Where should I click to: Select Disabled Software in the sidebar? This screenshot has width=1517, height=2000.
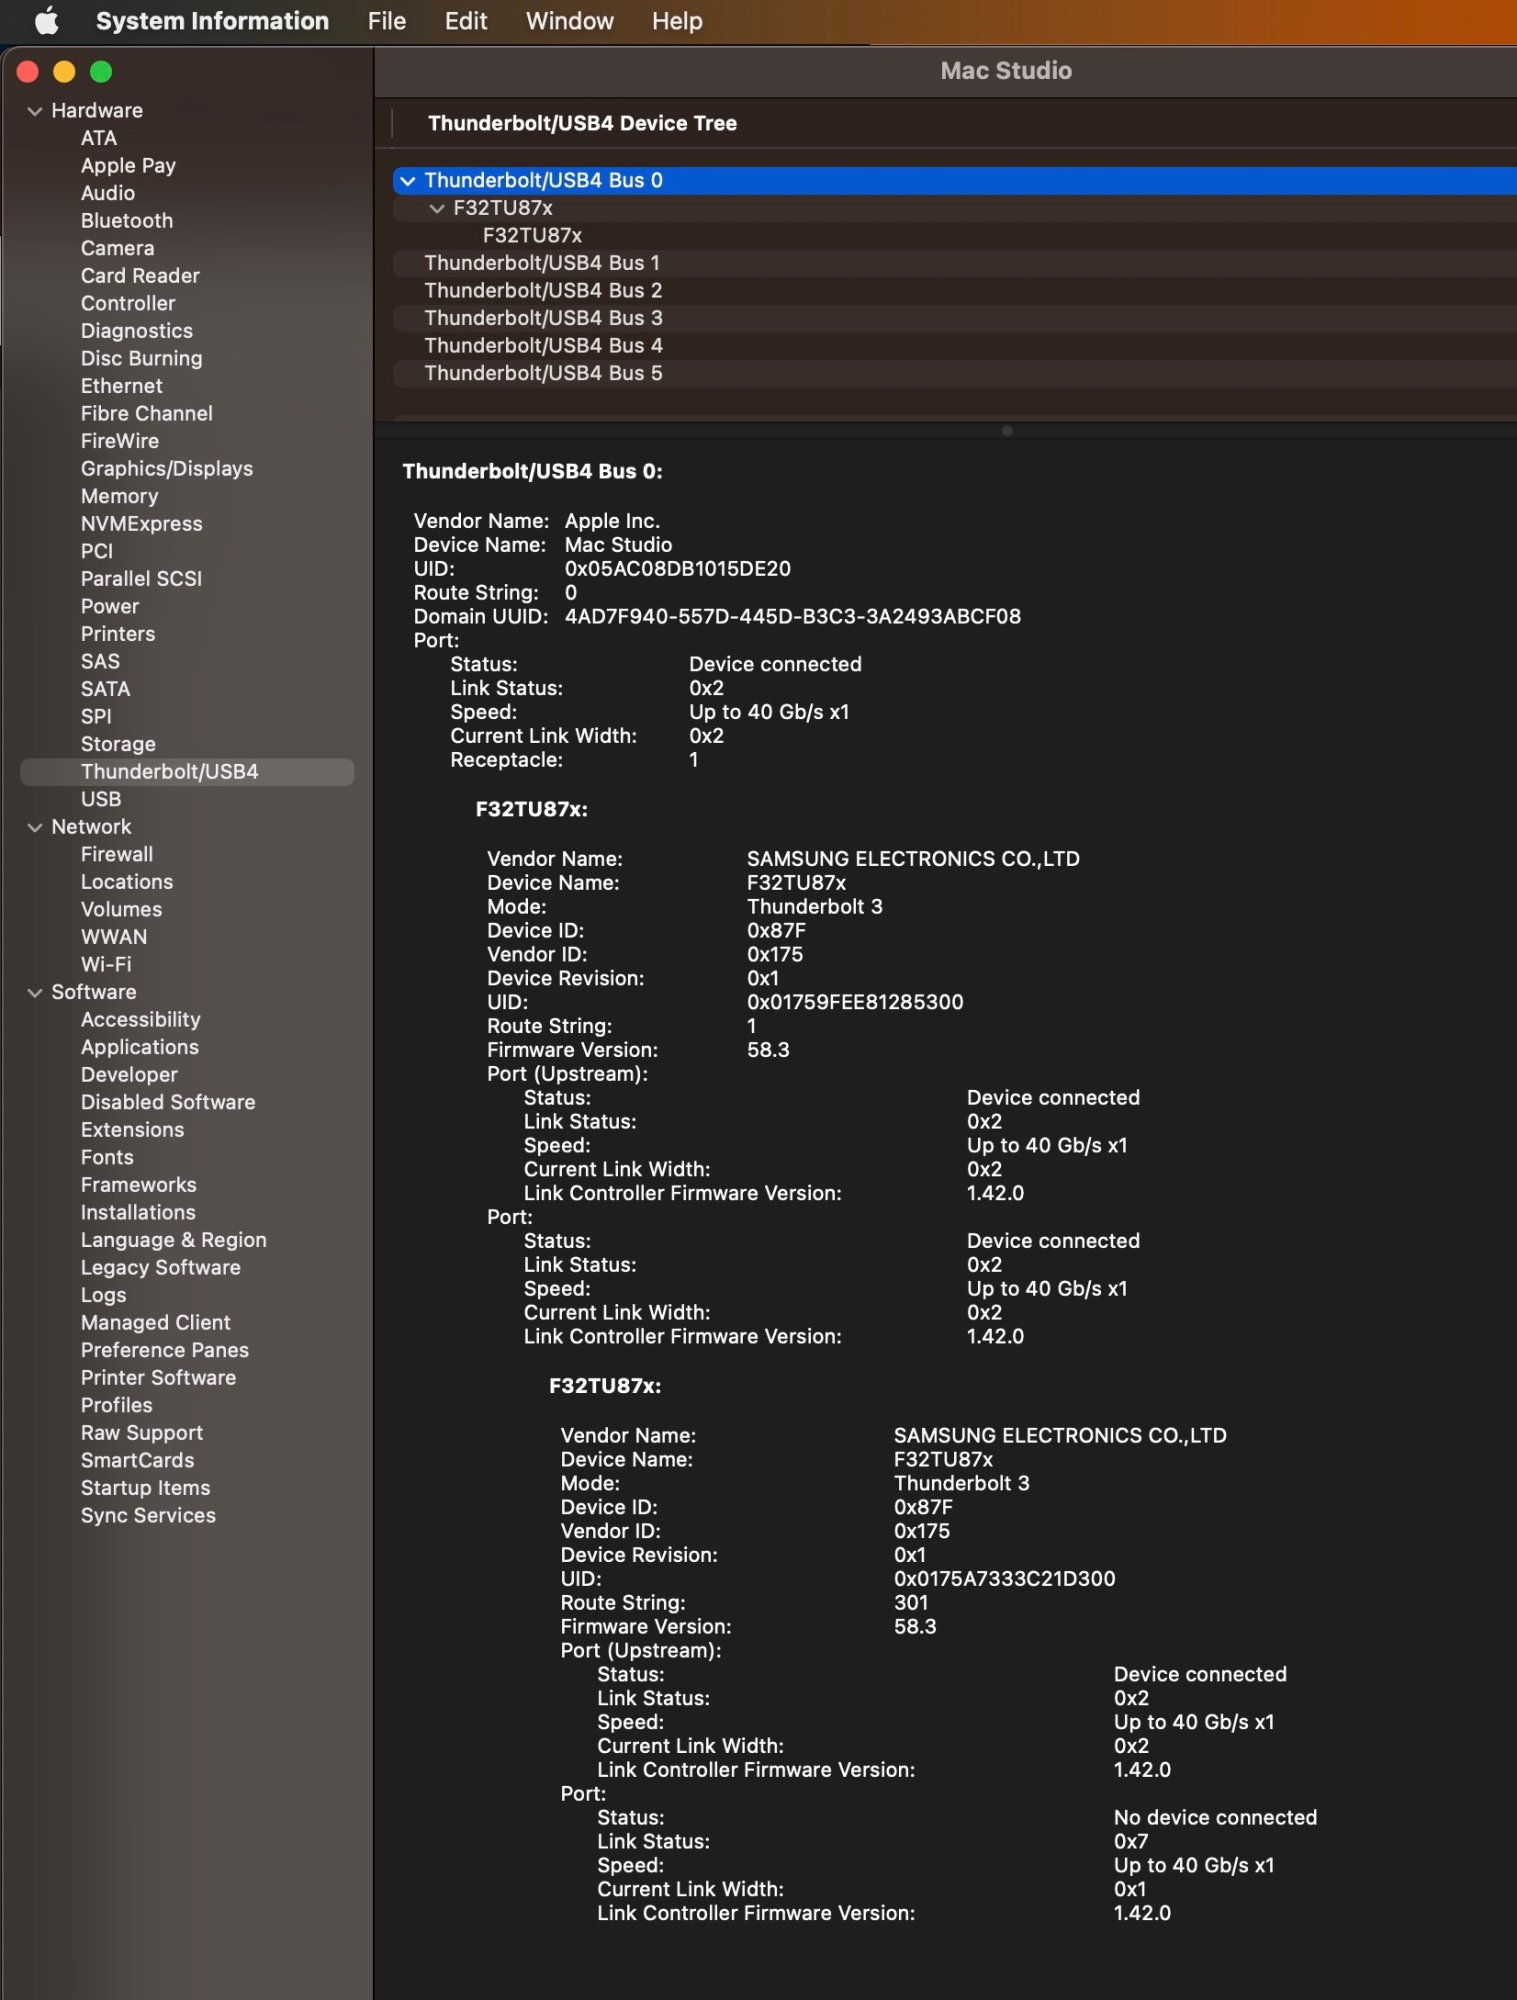point(168,1102)
